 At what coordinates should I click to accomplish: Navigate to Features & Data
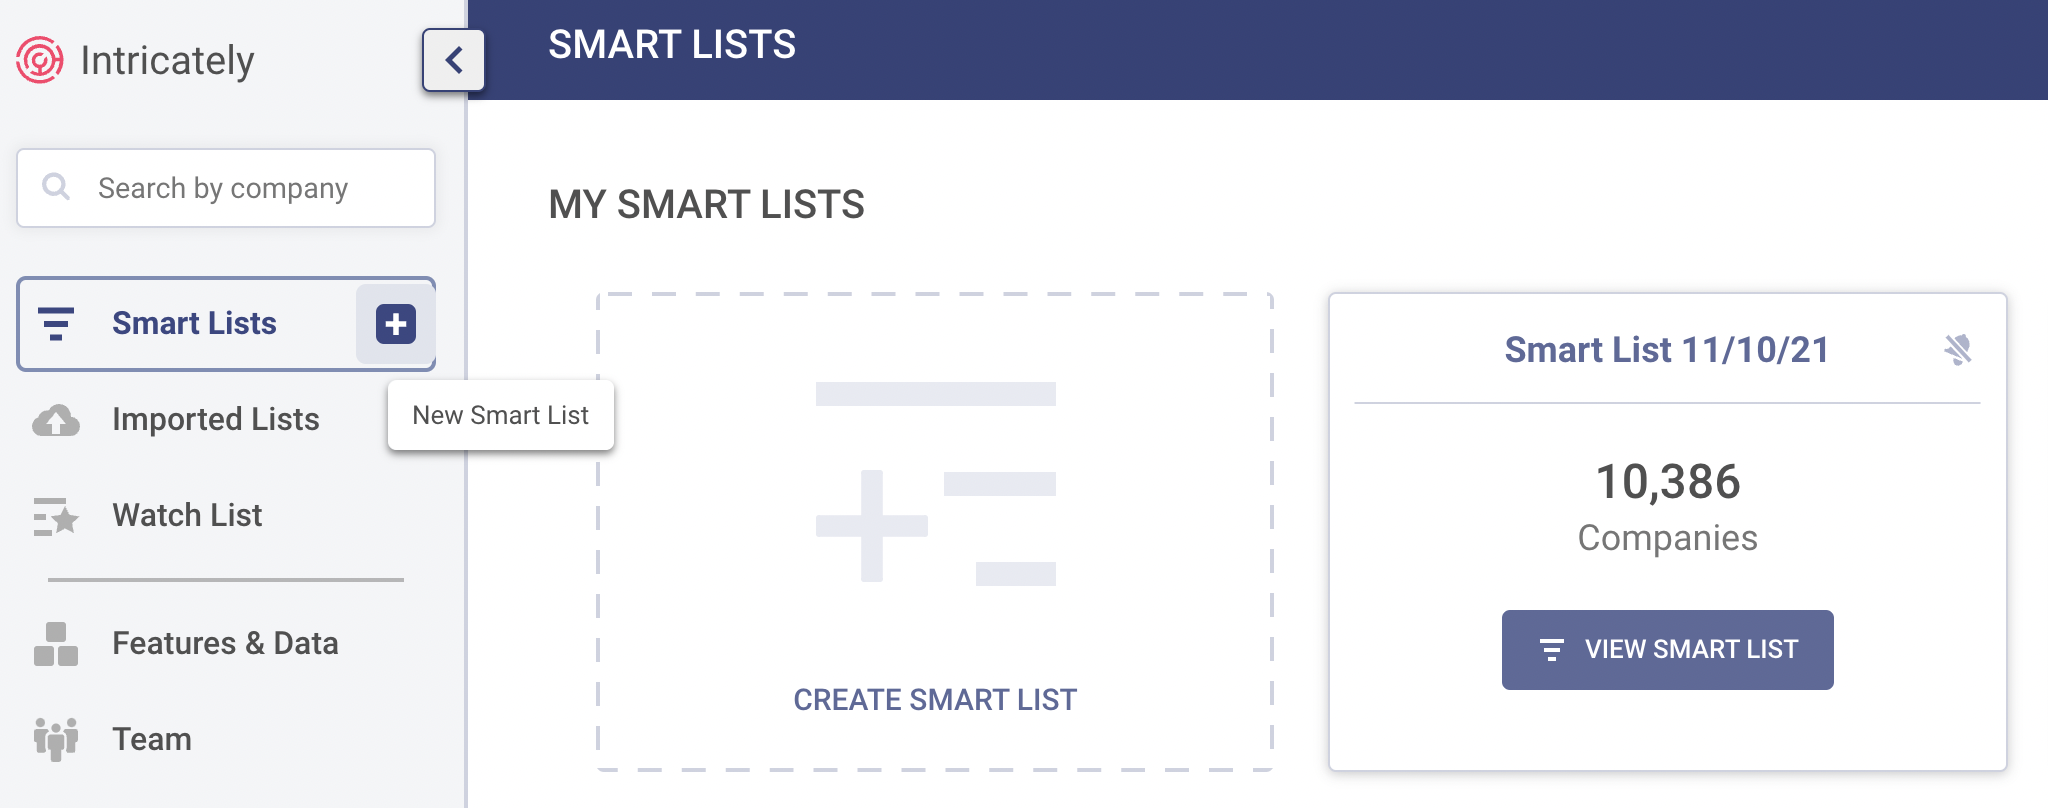point(225,644)
